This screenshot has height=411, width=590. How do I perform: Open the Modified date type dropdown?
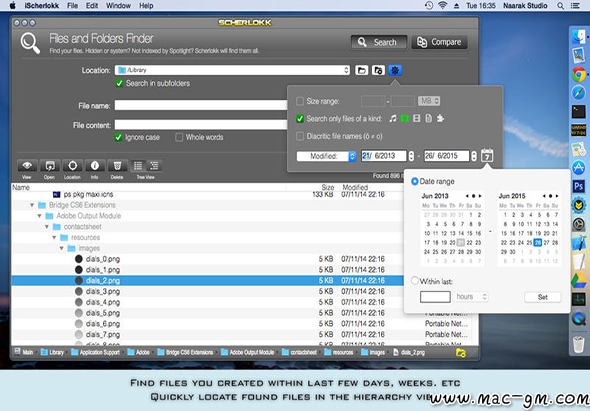click(326, 156)
